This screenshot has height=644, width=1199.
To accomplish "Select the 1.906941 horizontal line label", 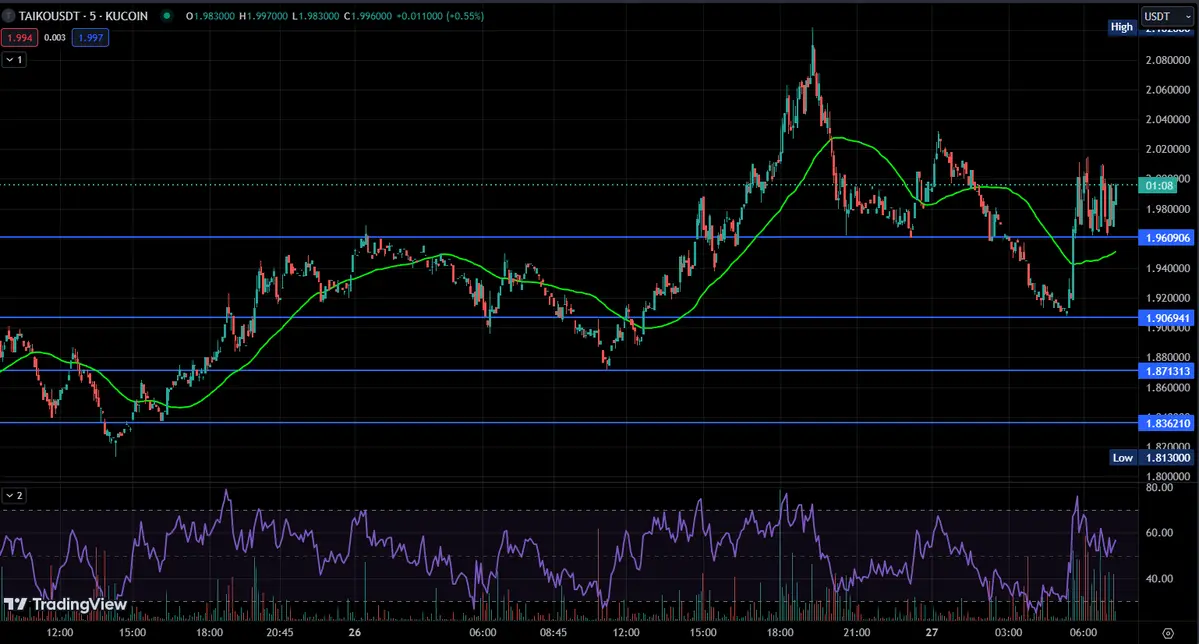I will pos(1168,318).
